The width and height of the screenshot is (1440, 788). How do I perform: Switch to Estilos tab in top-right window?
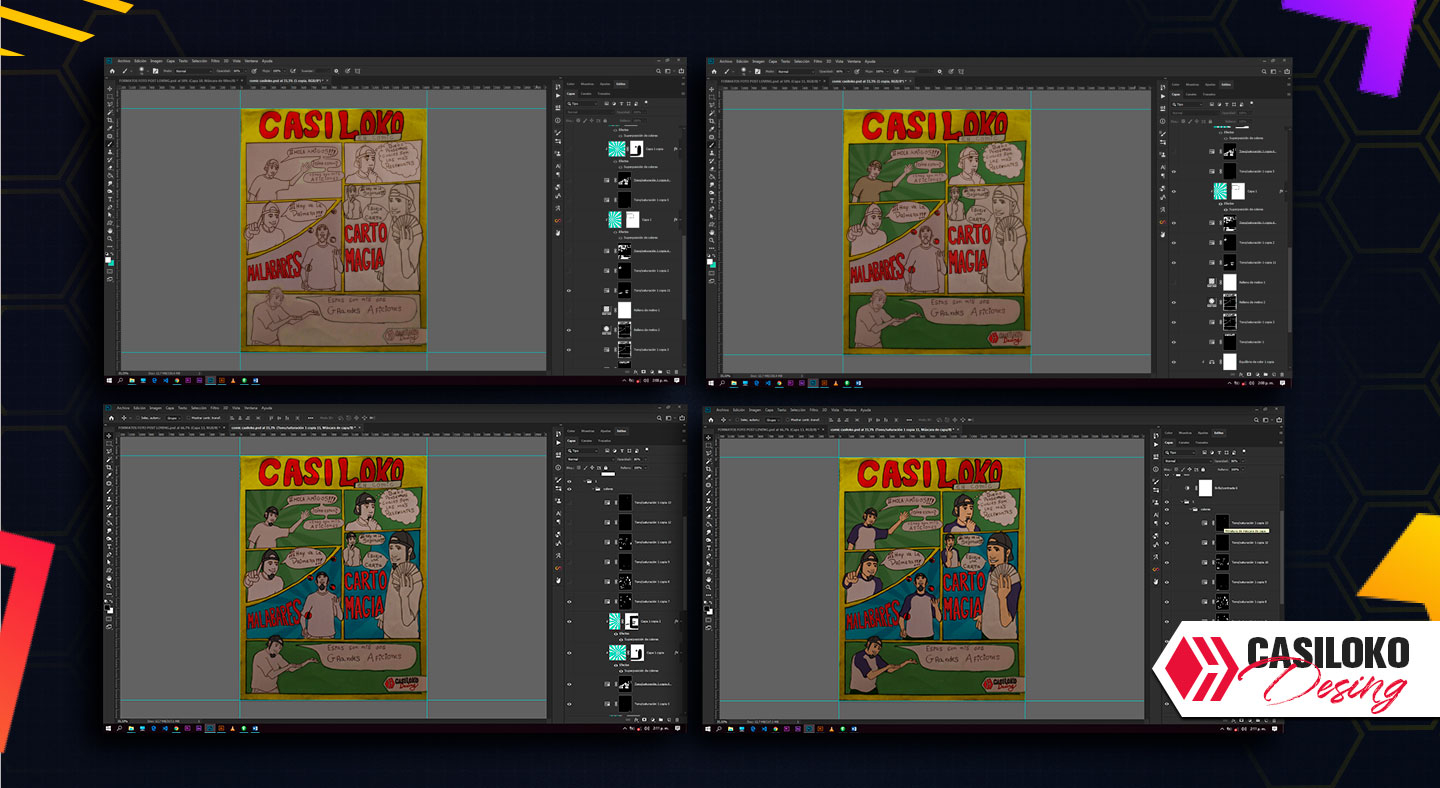click(1226, 85)
